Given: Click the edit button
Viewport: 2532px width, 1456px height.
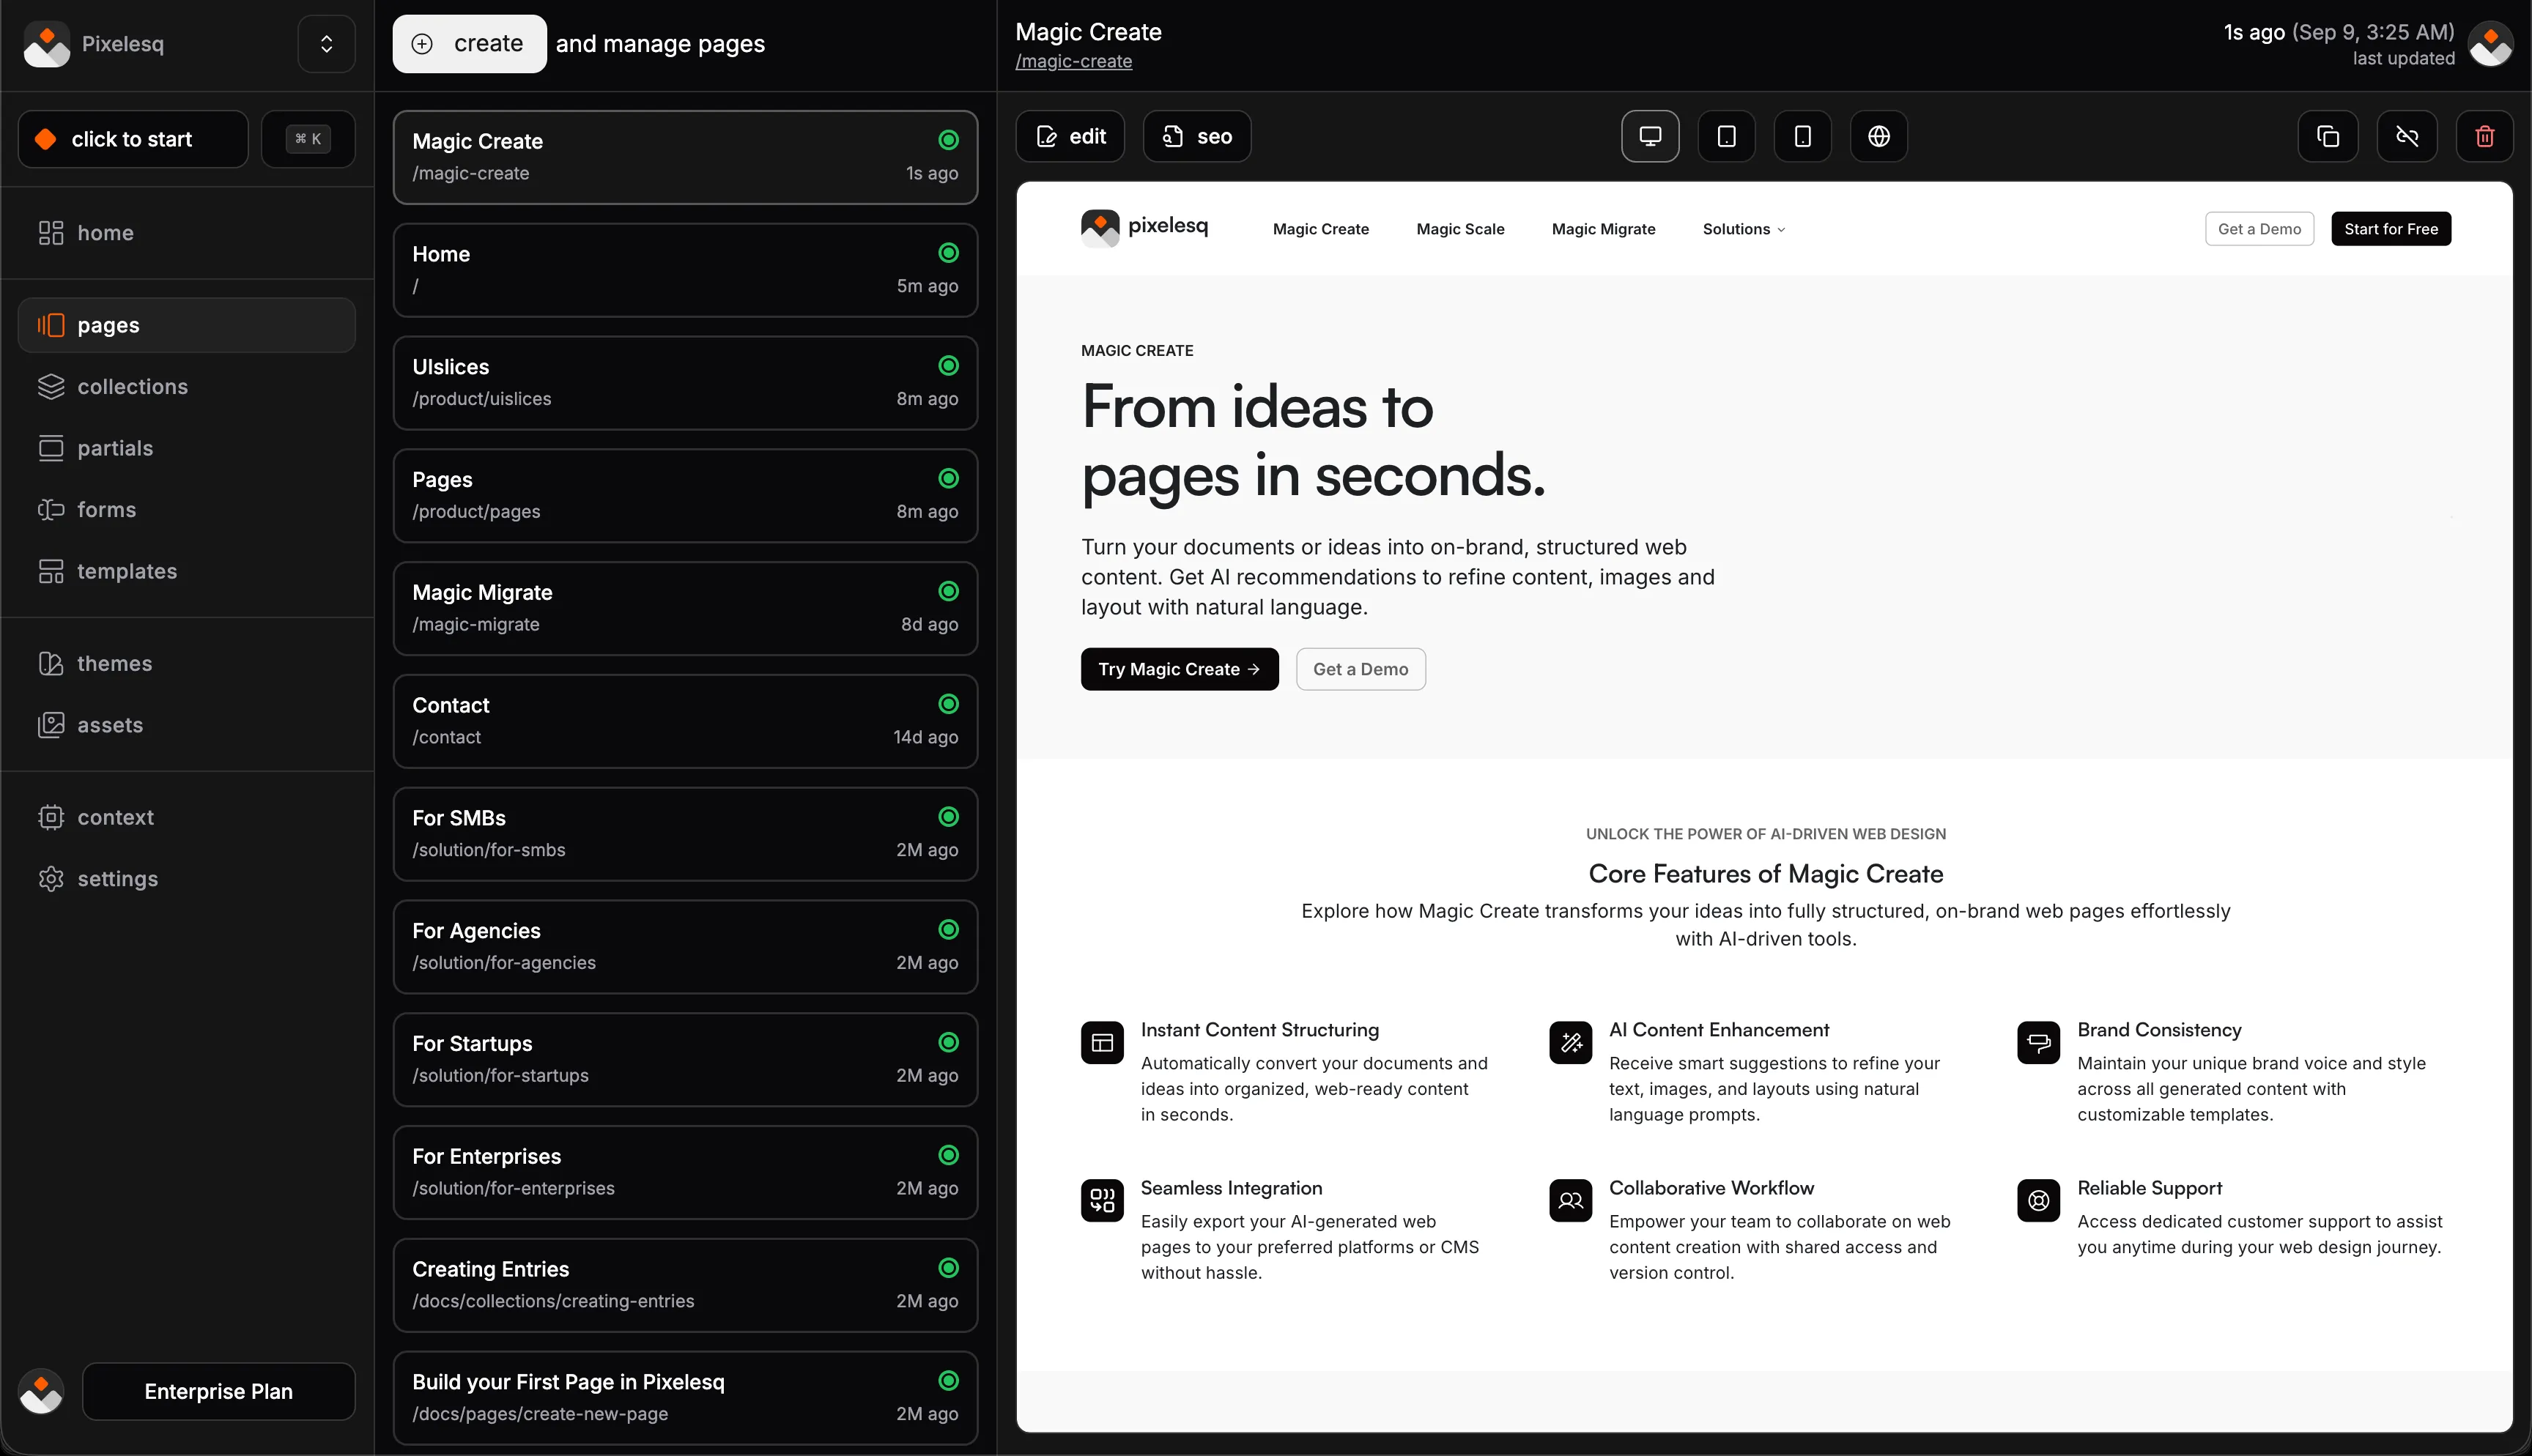Looking at the screenshot, I should pos(1070,136).
